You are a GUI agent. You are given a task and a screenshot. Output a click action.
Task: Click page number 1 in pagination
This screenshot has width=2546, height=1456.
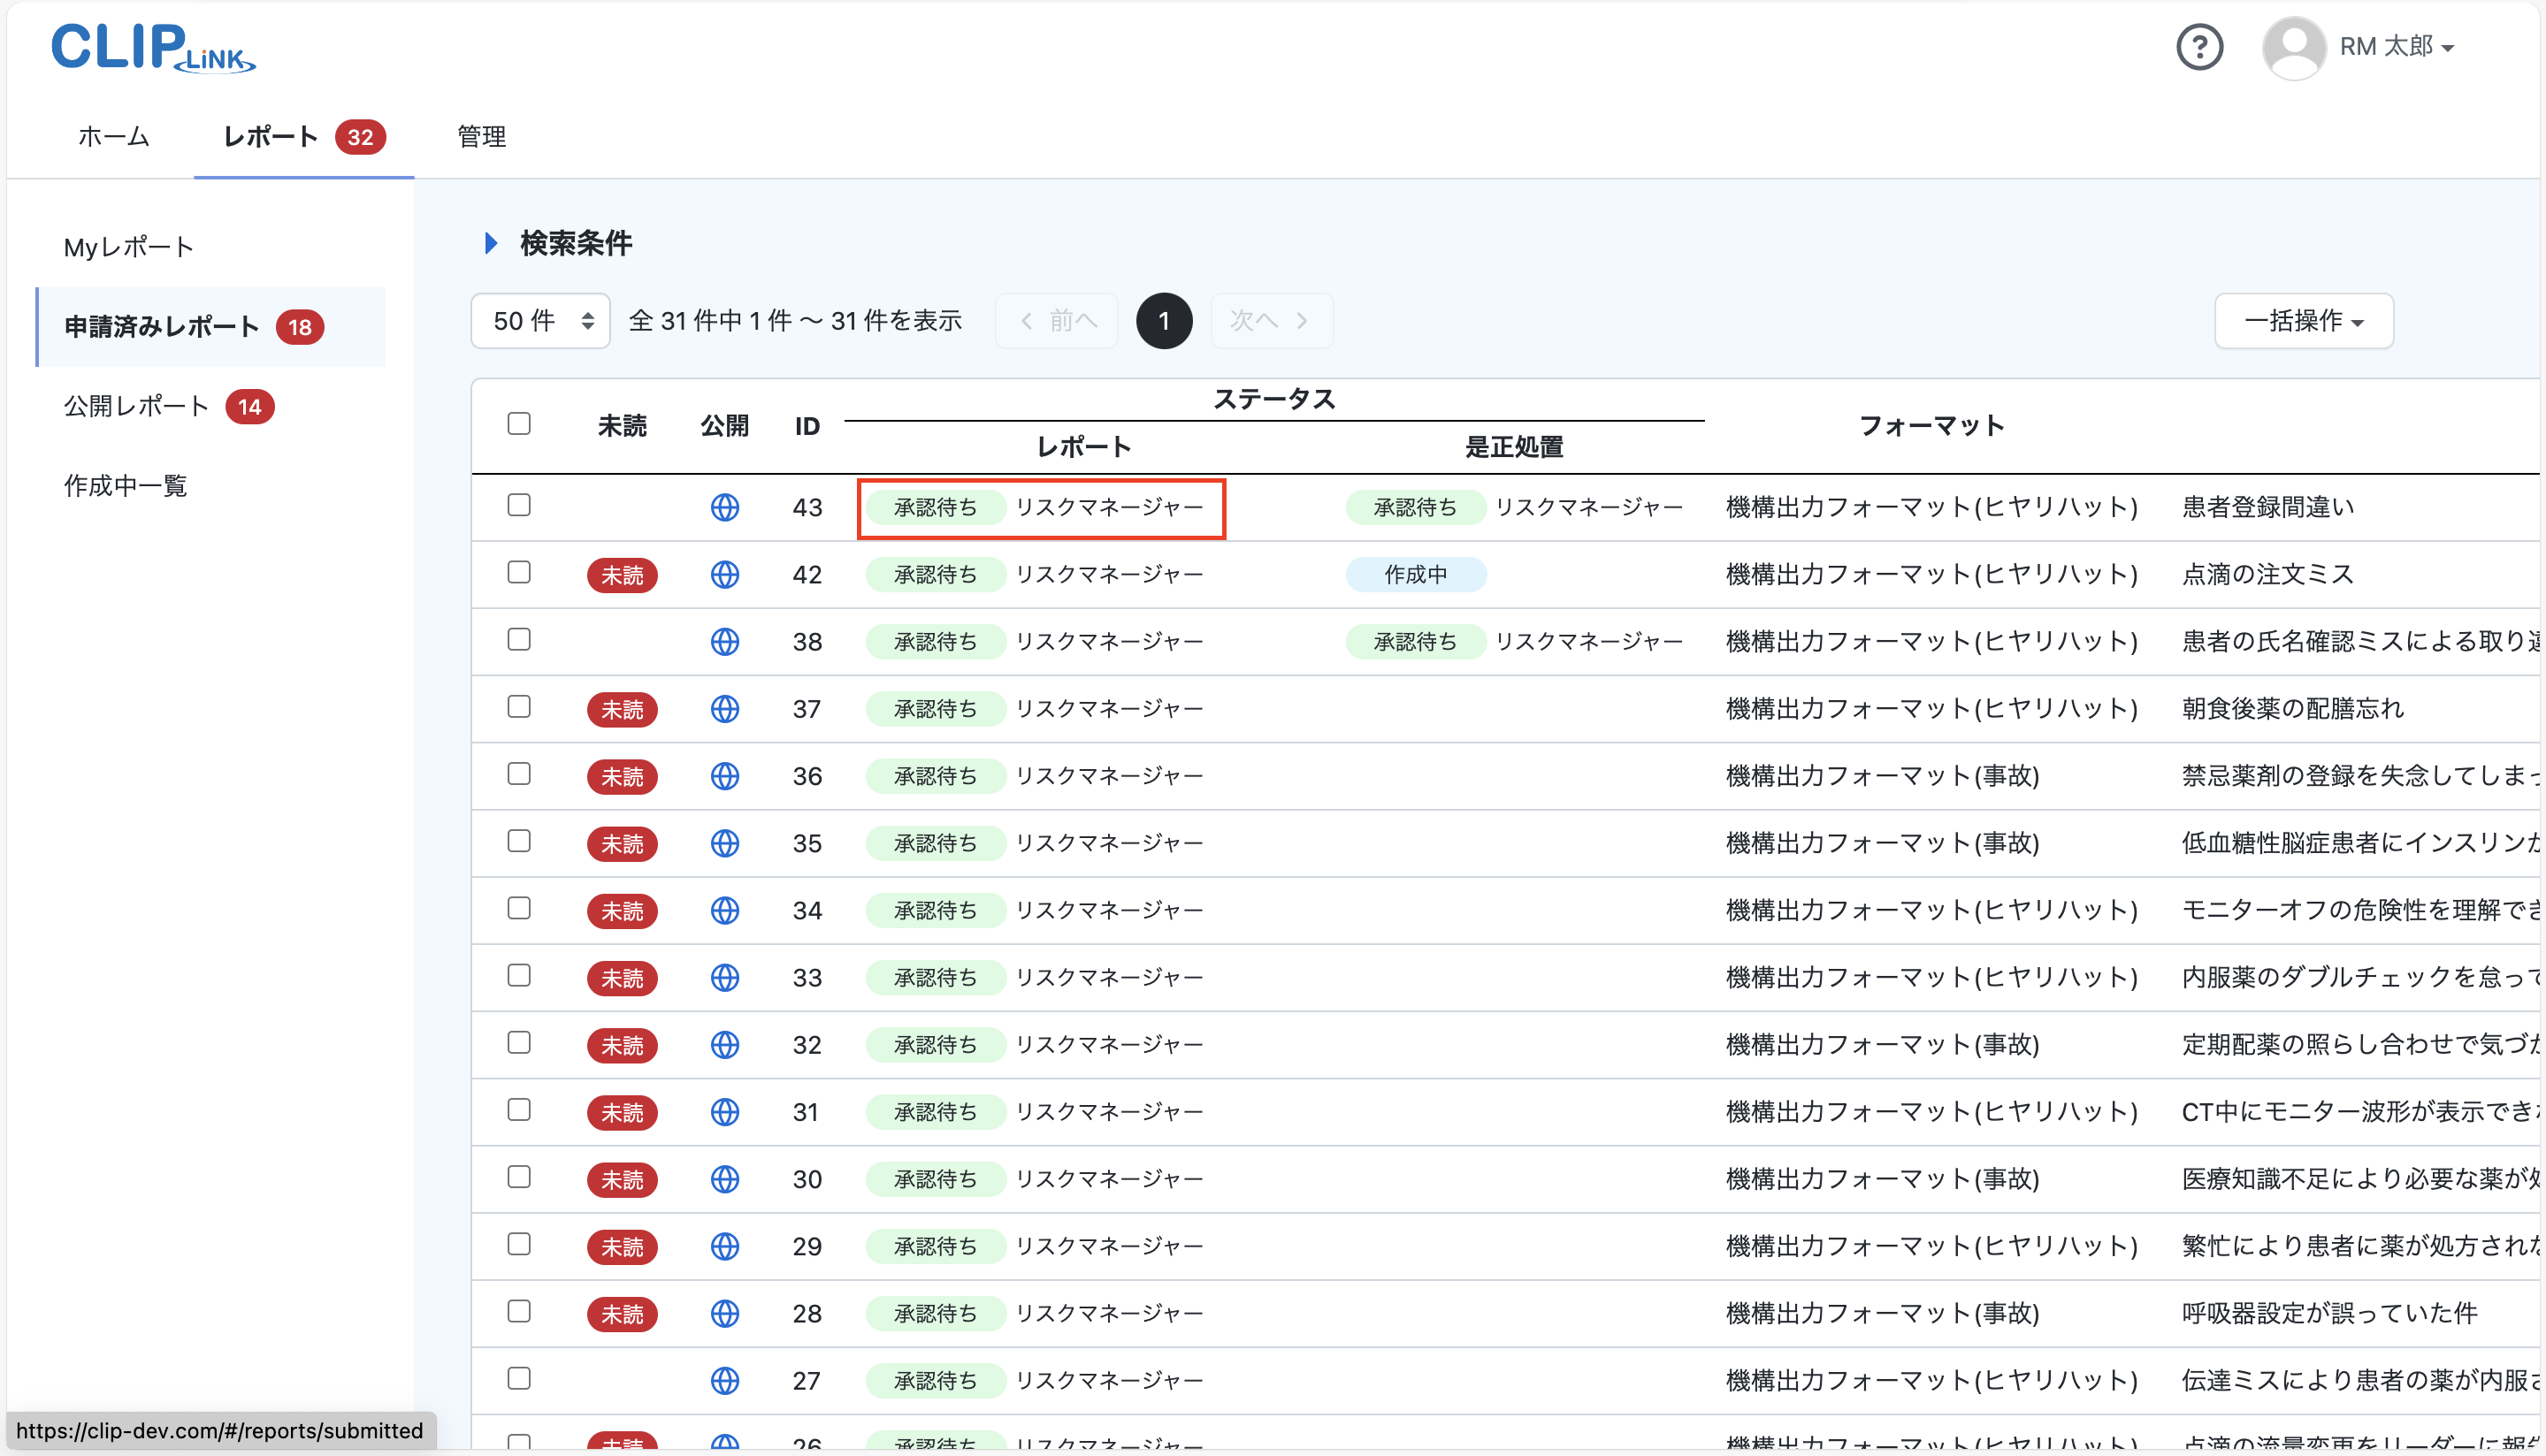(1163, 320)
